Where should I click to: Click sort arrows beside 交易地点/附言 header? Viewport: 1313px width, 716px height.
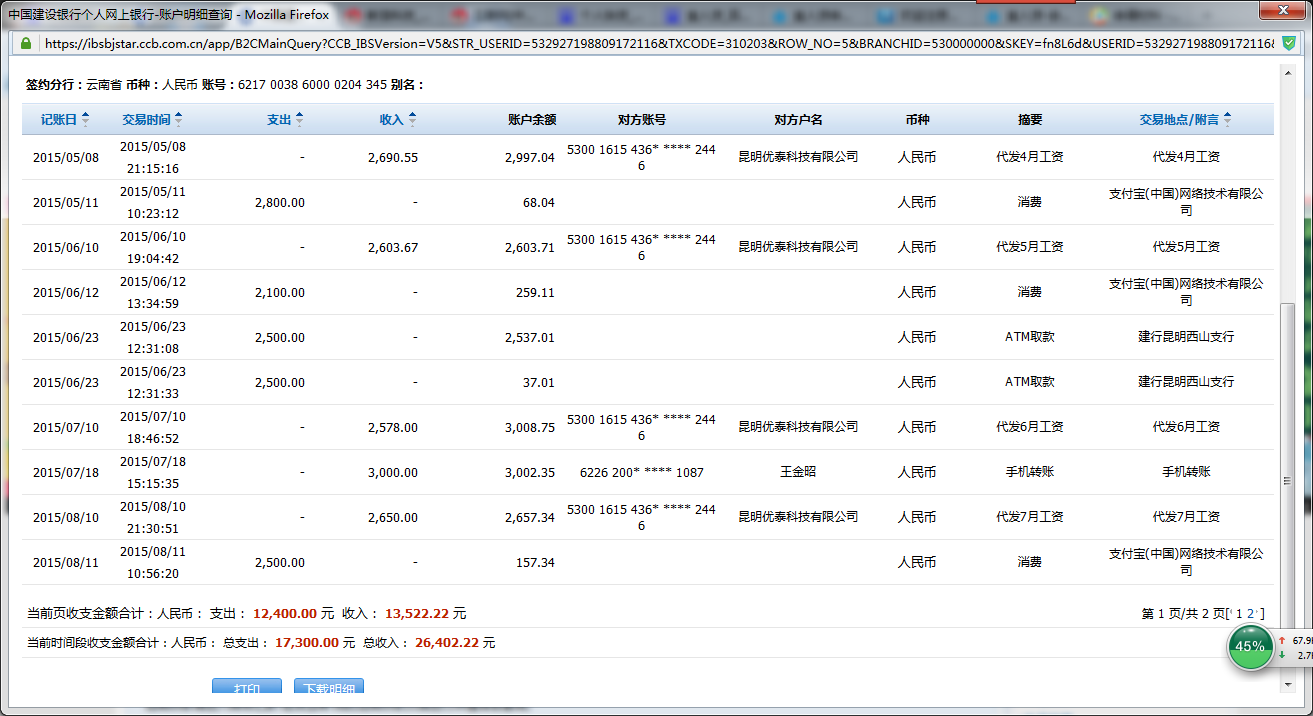(1227, 120)
